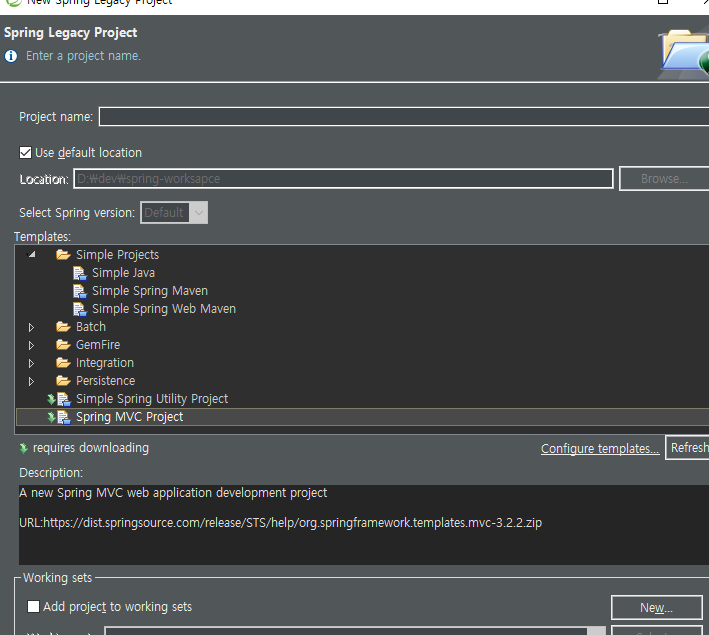The image size is (709, 635).
Task: Click the New working set button
Action: click(657, 607)
